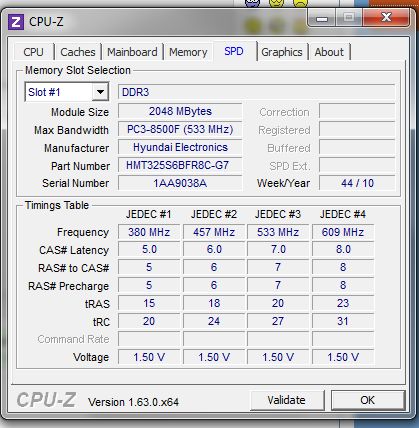
Task: Click tRAS value 15
Action: tap(149, 303)
